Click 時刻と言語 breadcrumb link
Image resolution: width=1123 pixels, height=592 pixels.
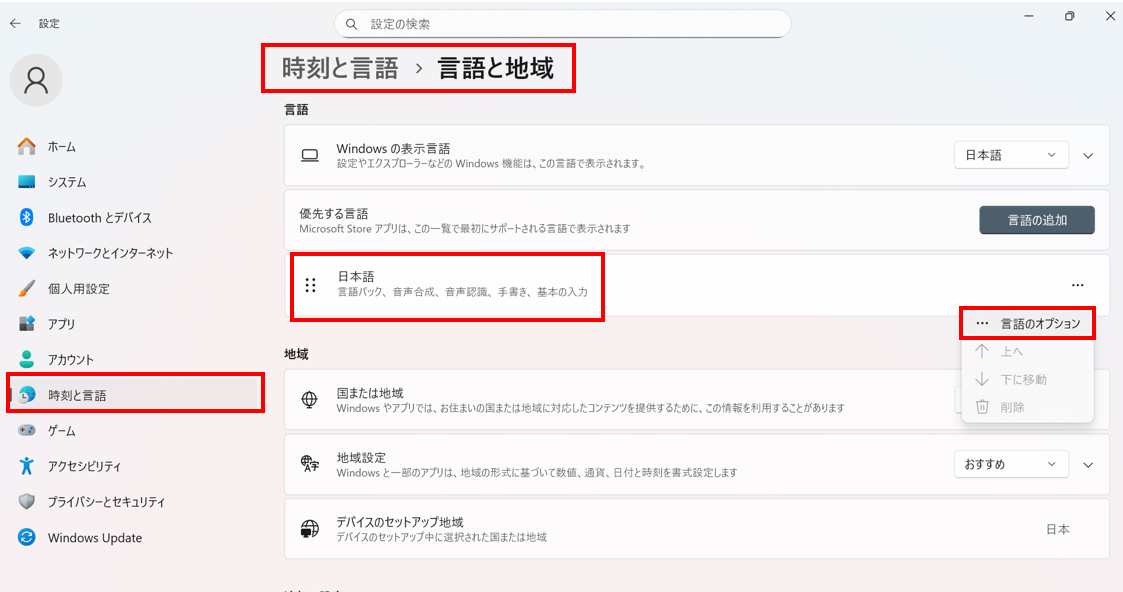(340, 68)
